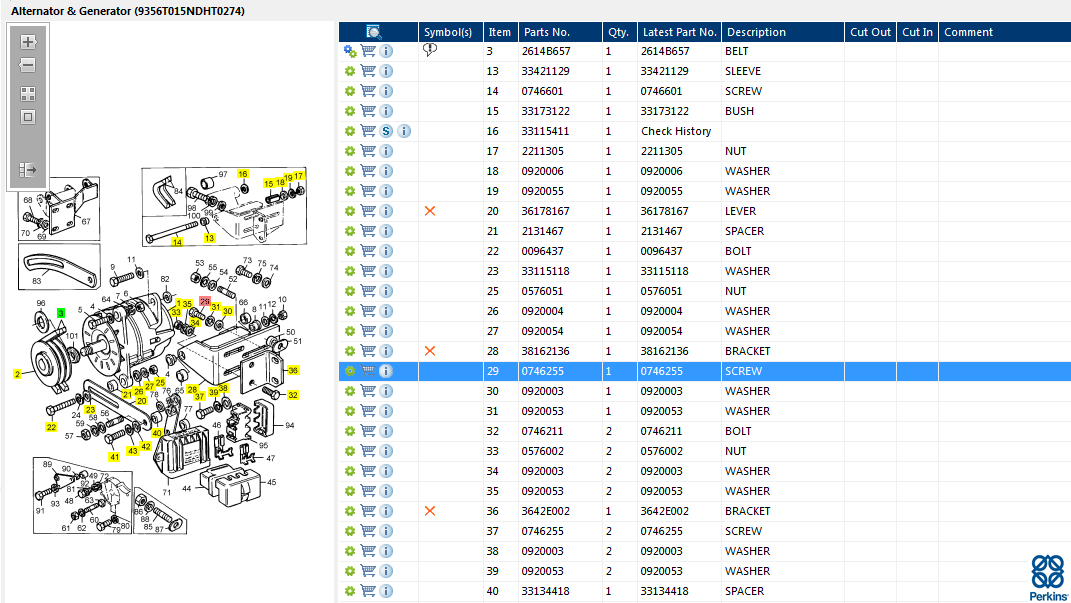Open the supersession S icon for item 16
The image size is (1071, 603).
[x=386, y=131]
